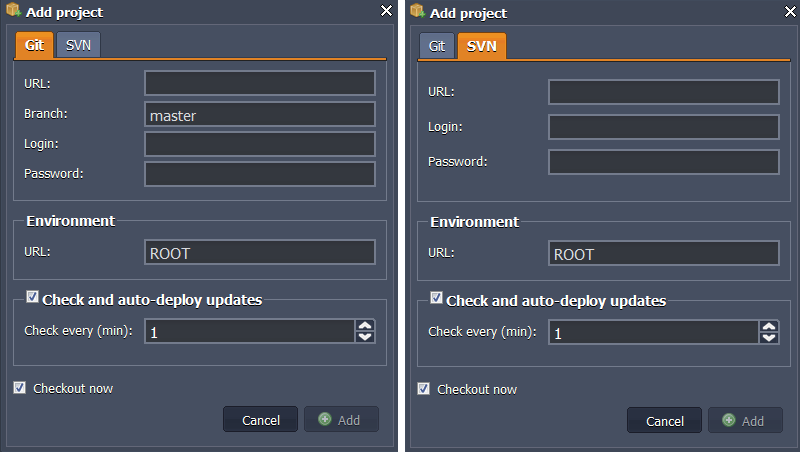Click Check and auto-deploy updates label in Git dialog
Viewport: 800px width, 452px height.
(x=152, y=300)
